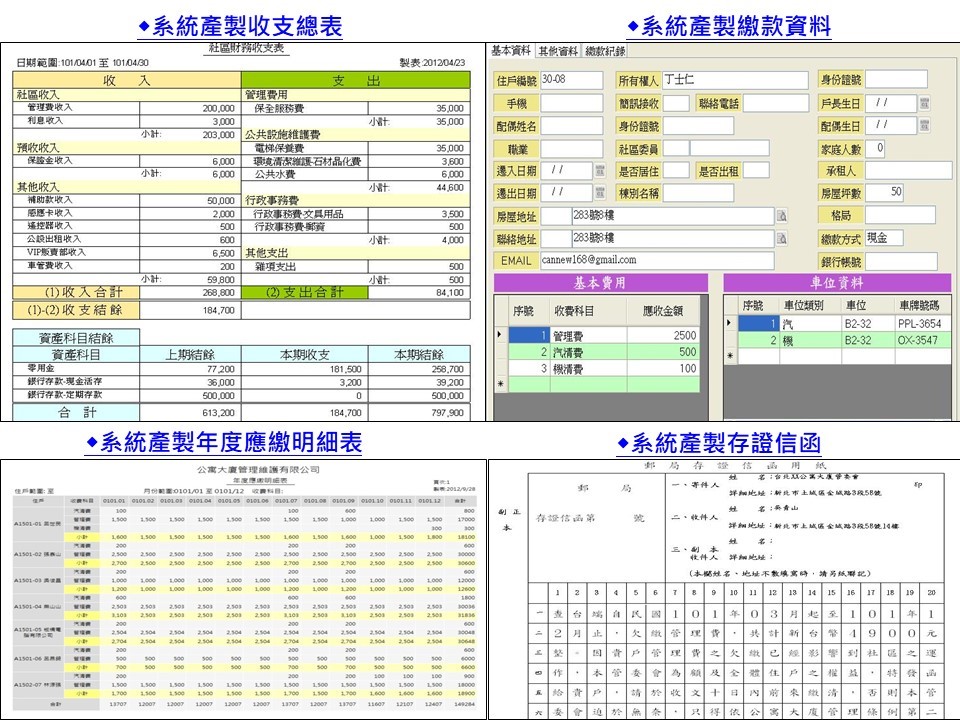This screenshot has width=960, height=720.
Task: Click the license plate cell OX-3547
Action: pos(923,340)
